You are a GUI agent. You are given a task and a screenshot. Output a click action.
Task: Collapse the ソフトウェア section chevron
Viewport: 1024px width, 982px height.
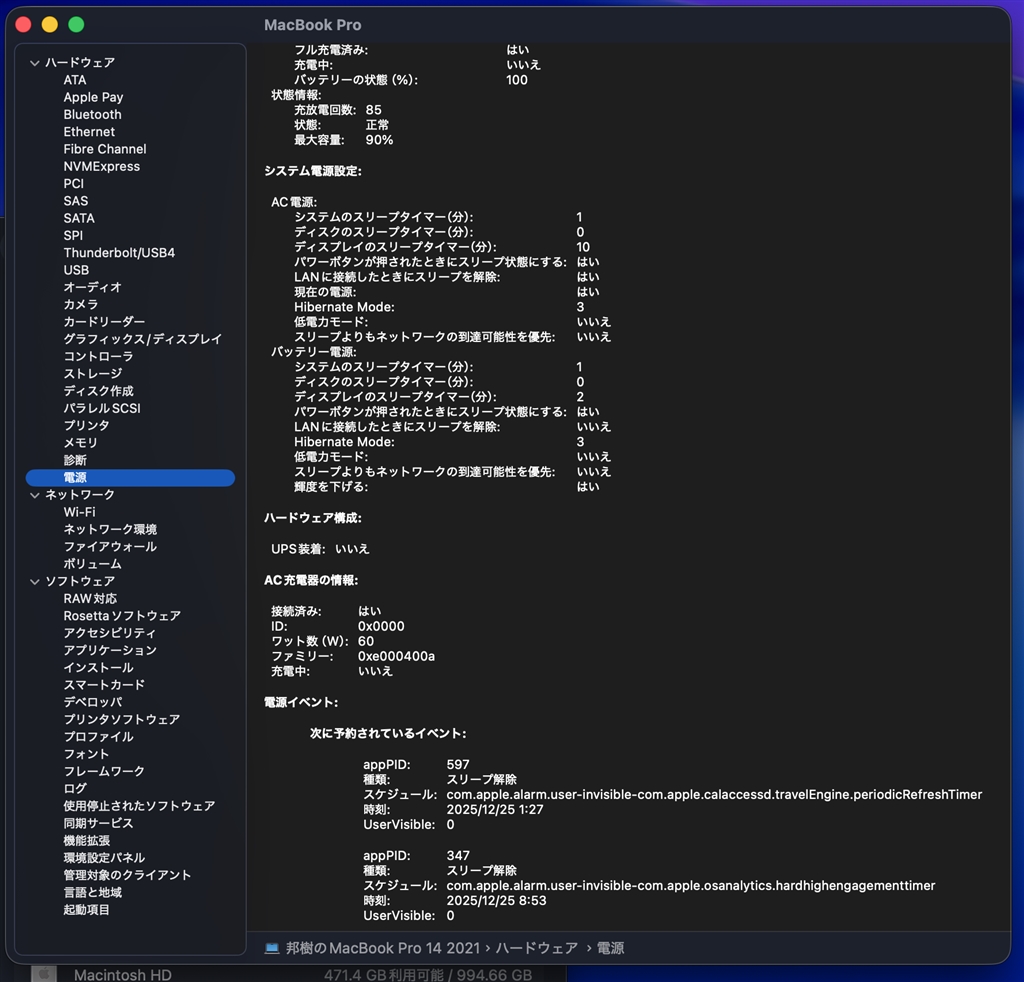35,581
